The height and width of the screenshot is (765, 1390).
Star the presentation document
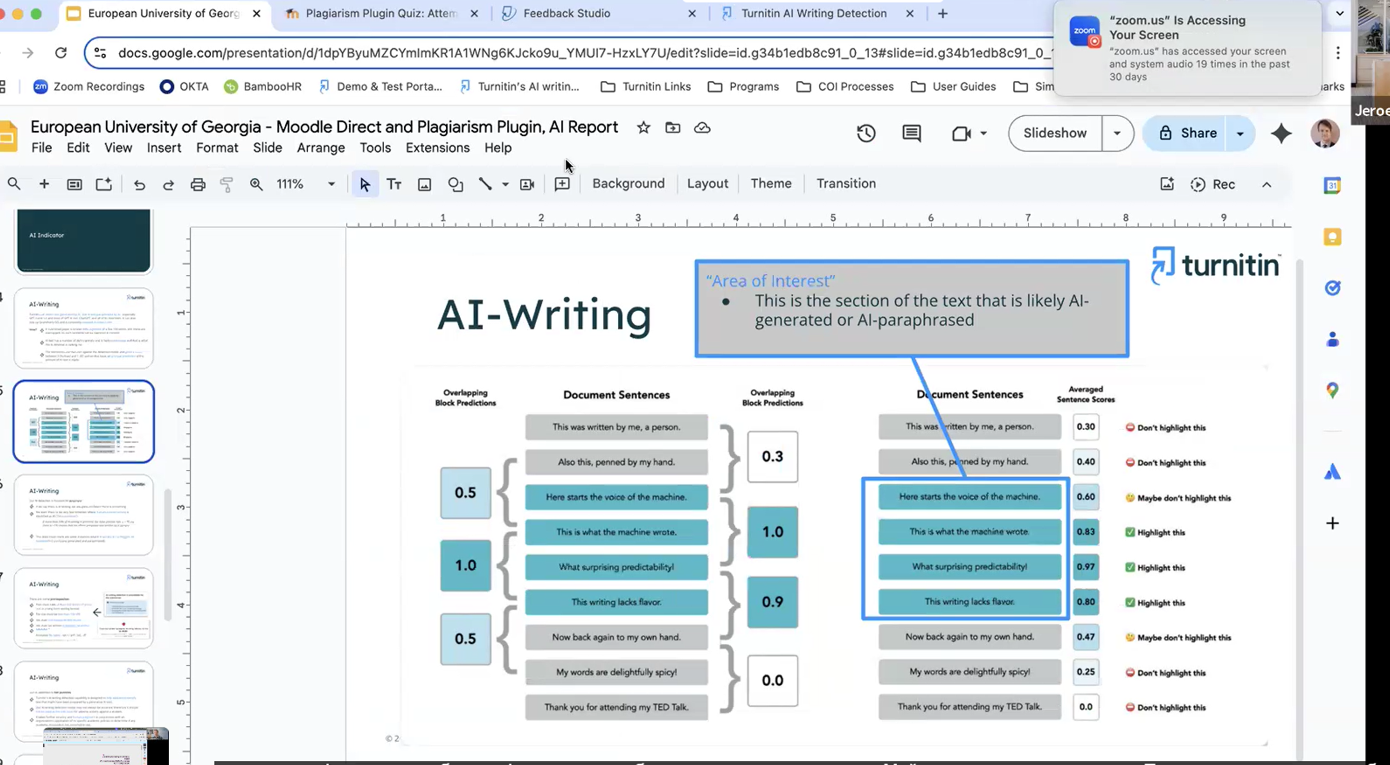(643, 128)
